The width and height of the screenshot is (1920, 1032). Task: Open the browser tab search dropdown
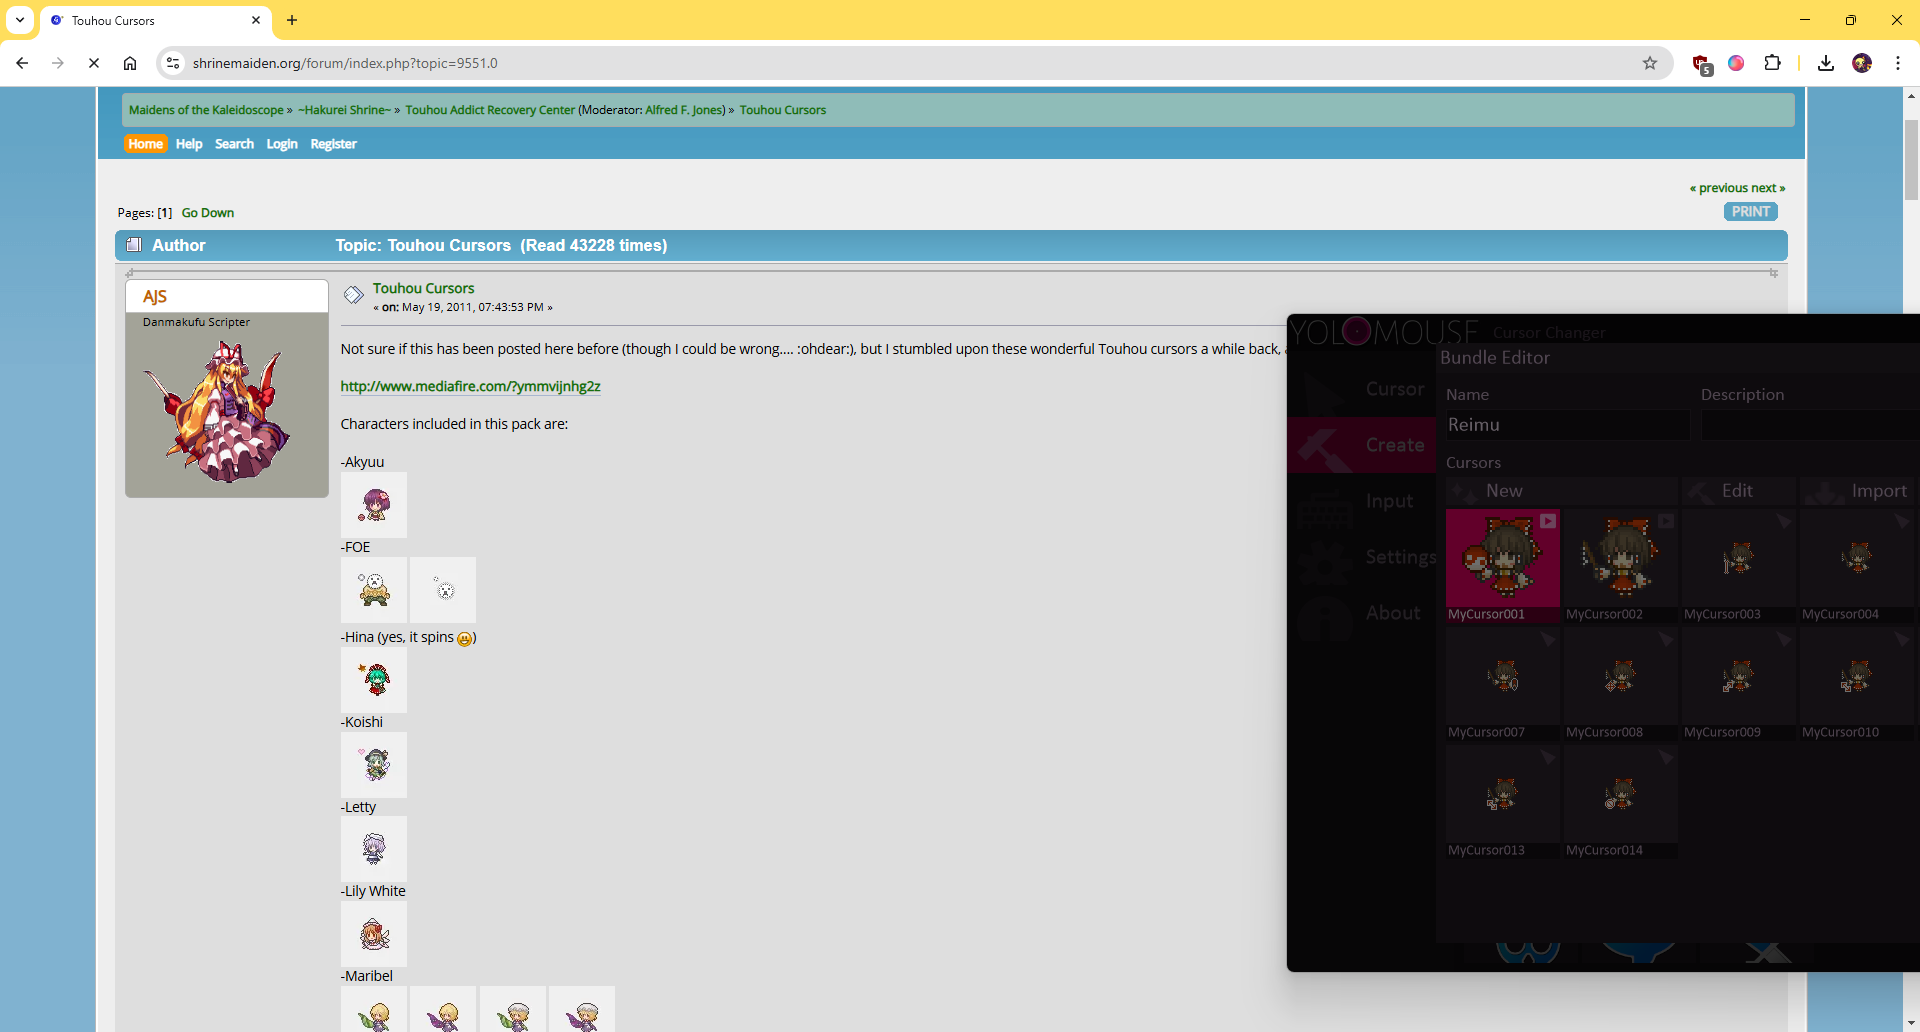(20, 20)
